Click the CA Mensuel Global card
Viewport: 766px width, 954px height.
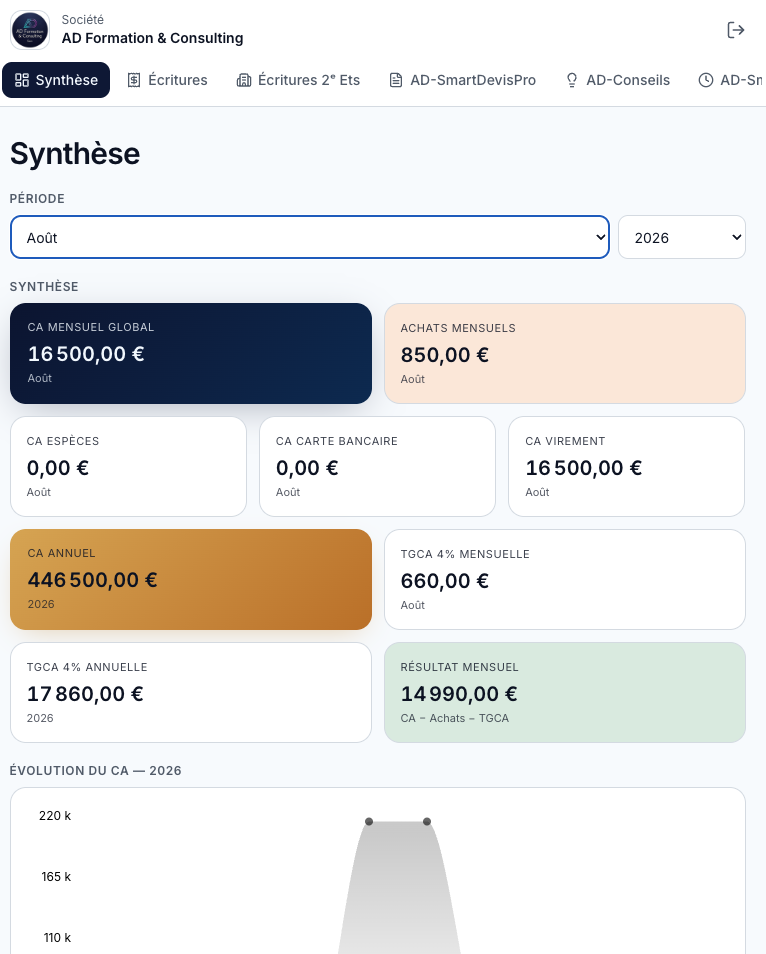[191, 353]
